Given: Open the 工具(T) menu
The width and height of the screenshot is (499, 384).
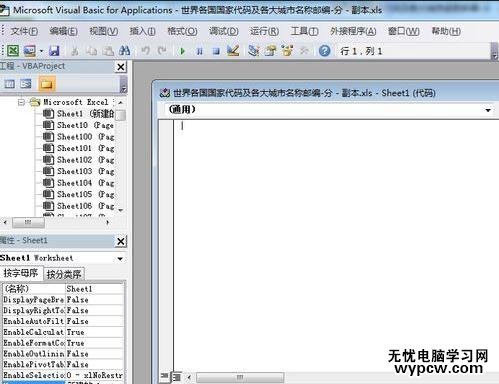Looking at the screenshot, I should coord(304,31).
